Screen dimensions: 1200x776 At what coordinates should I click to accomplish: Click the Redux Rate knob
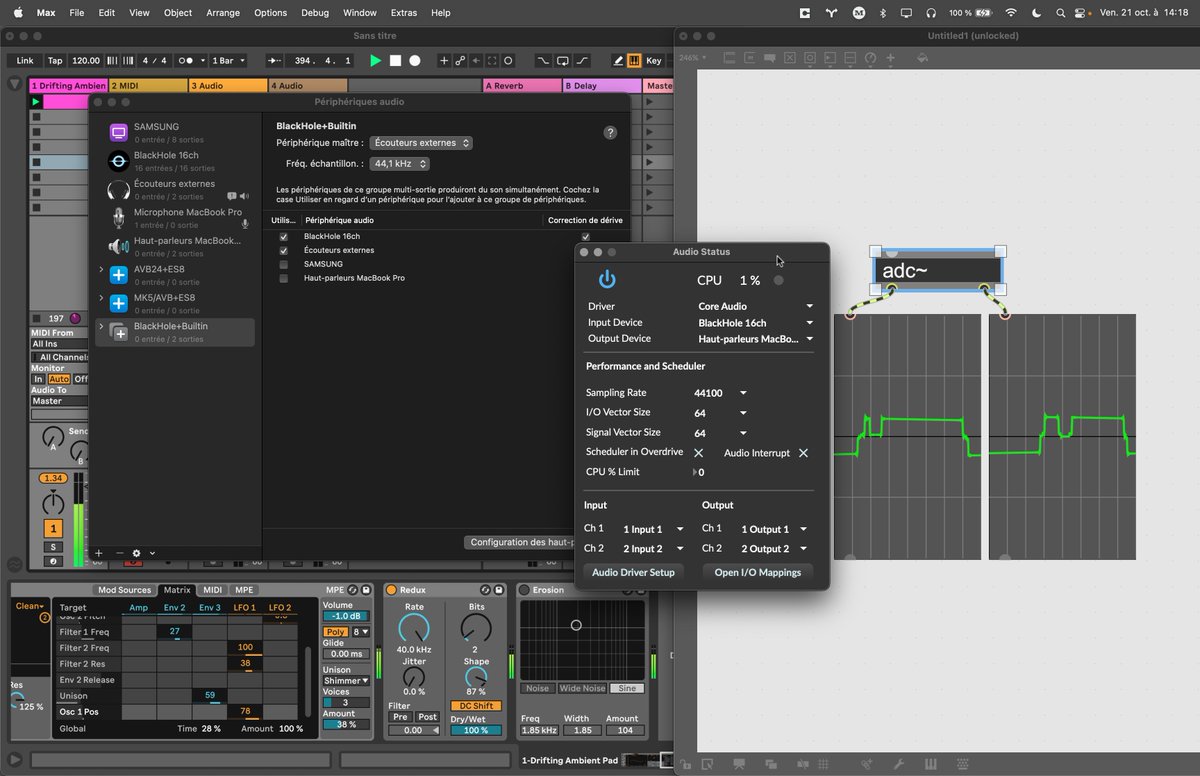point(414,629)
